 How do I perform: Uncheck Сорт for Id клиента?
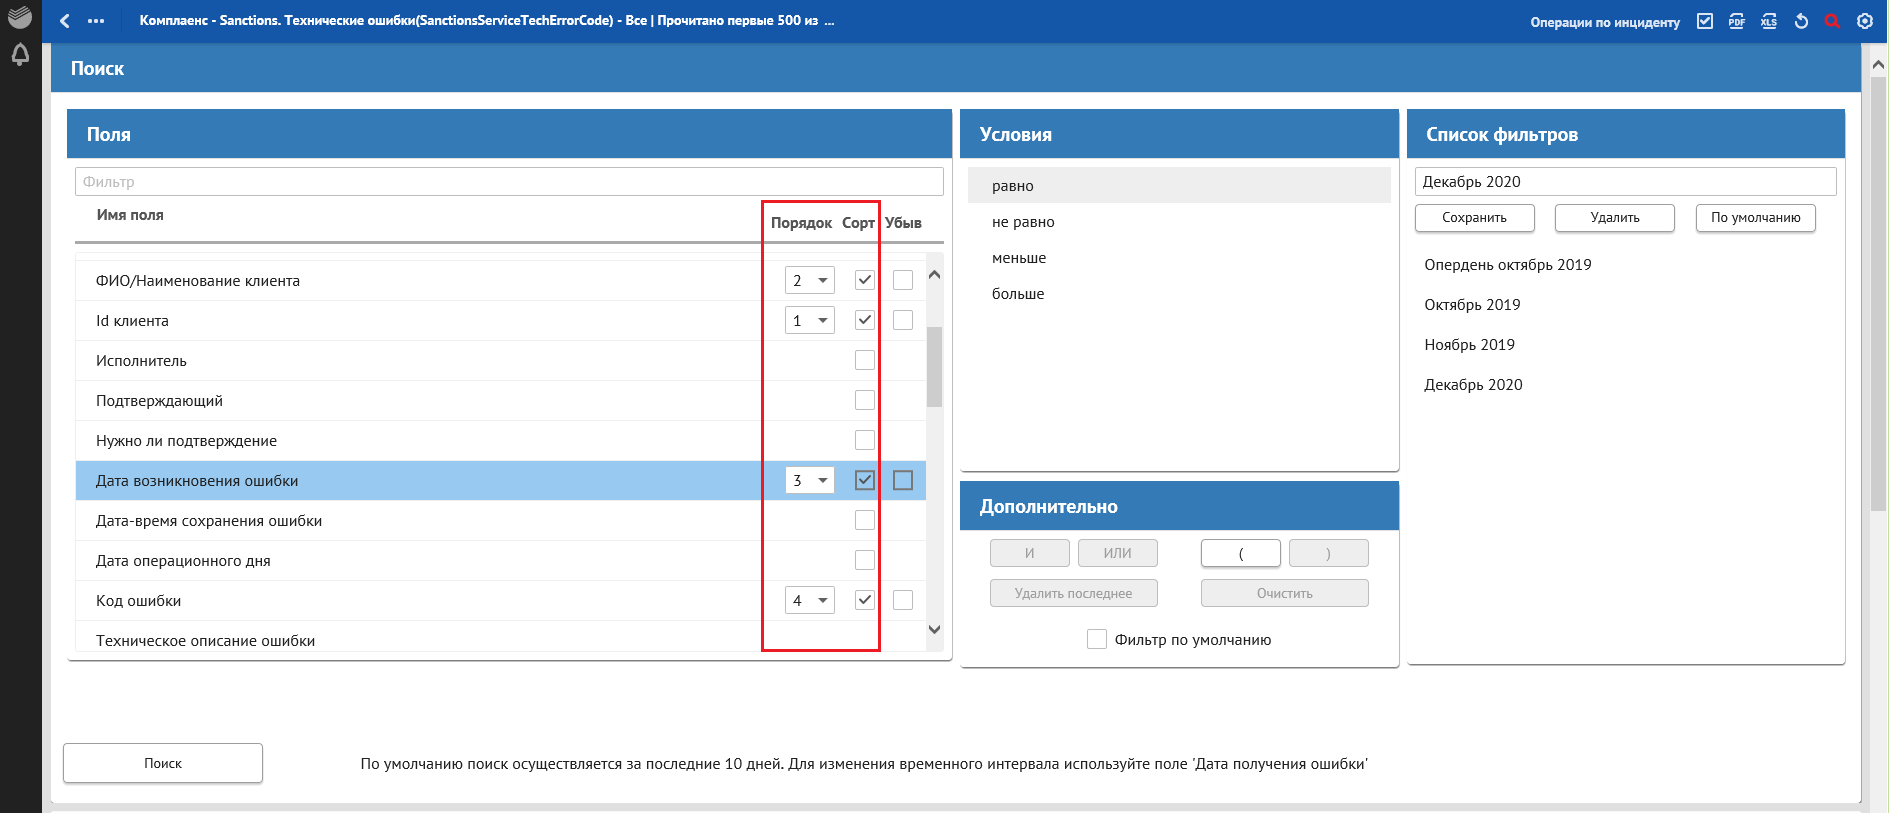click(865, 320)
